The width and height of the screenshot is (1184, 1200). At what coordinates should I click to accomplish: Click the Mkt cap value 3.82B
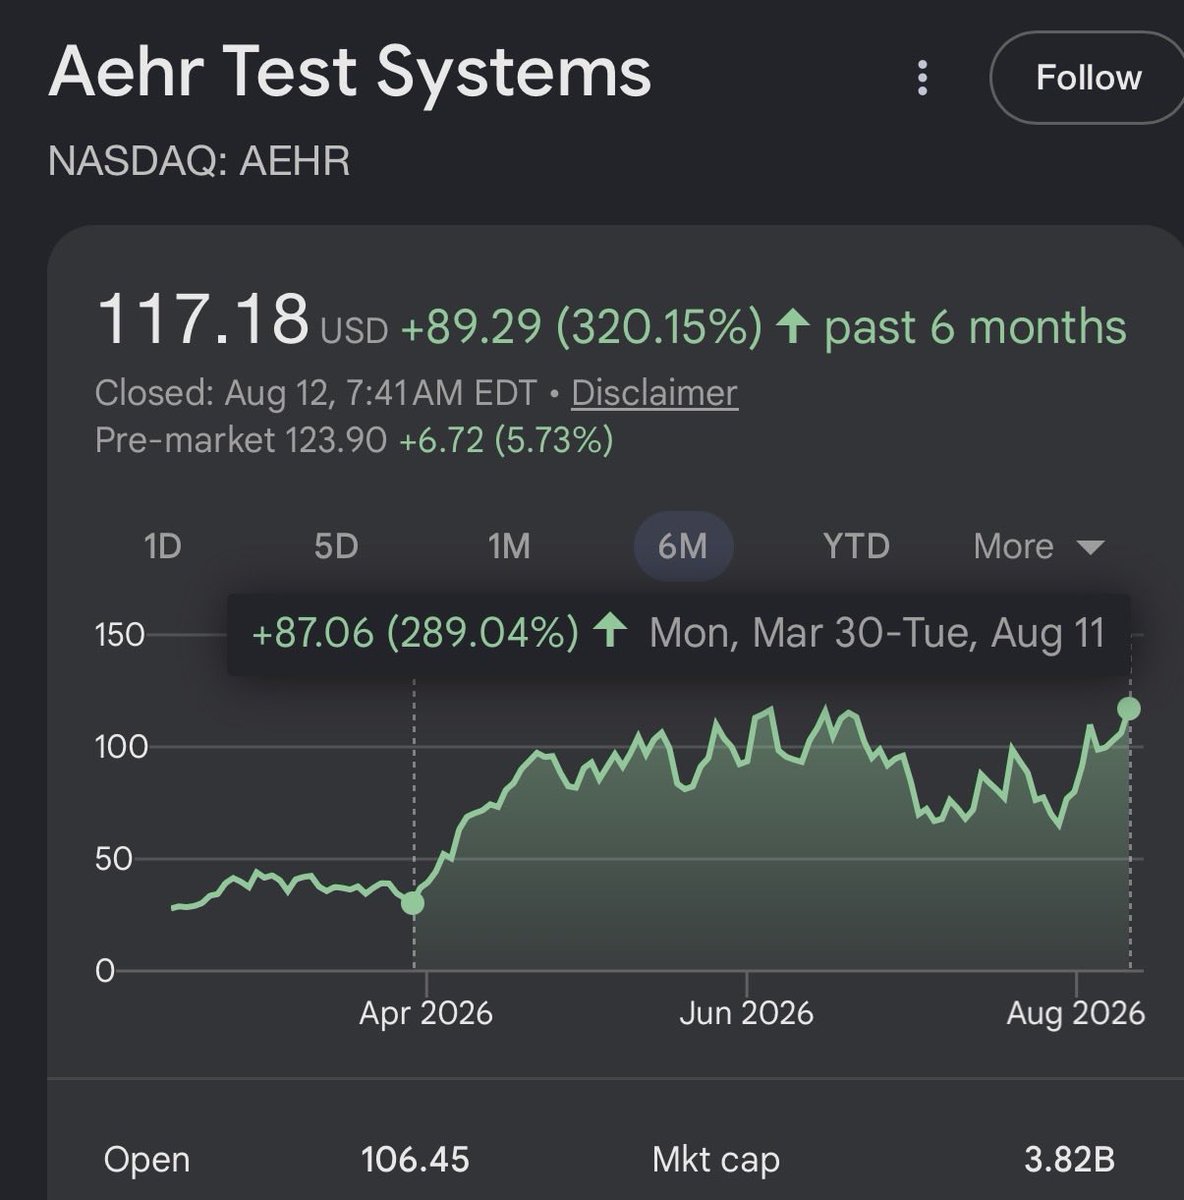pos(1069,1160)
